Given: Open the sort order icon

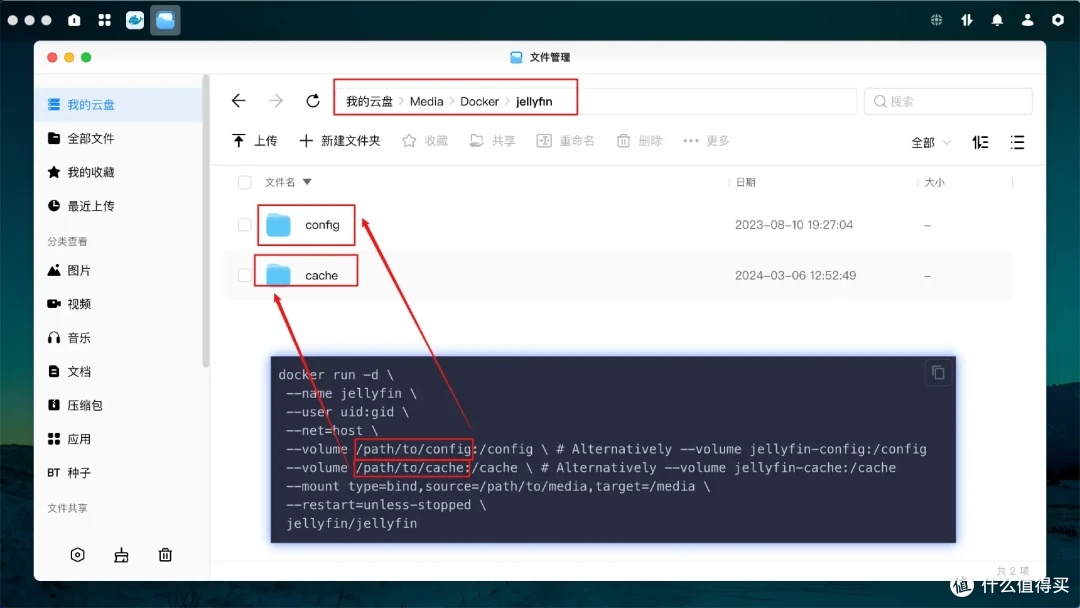Looking at the screenshot, I should click(x=980, y=143).
